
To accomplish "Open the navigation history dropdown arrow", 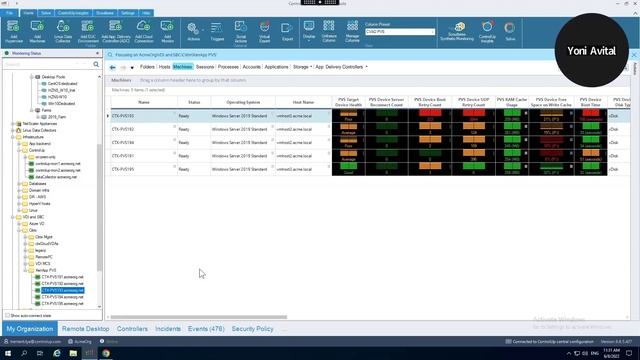I will (132, 67).
